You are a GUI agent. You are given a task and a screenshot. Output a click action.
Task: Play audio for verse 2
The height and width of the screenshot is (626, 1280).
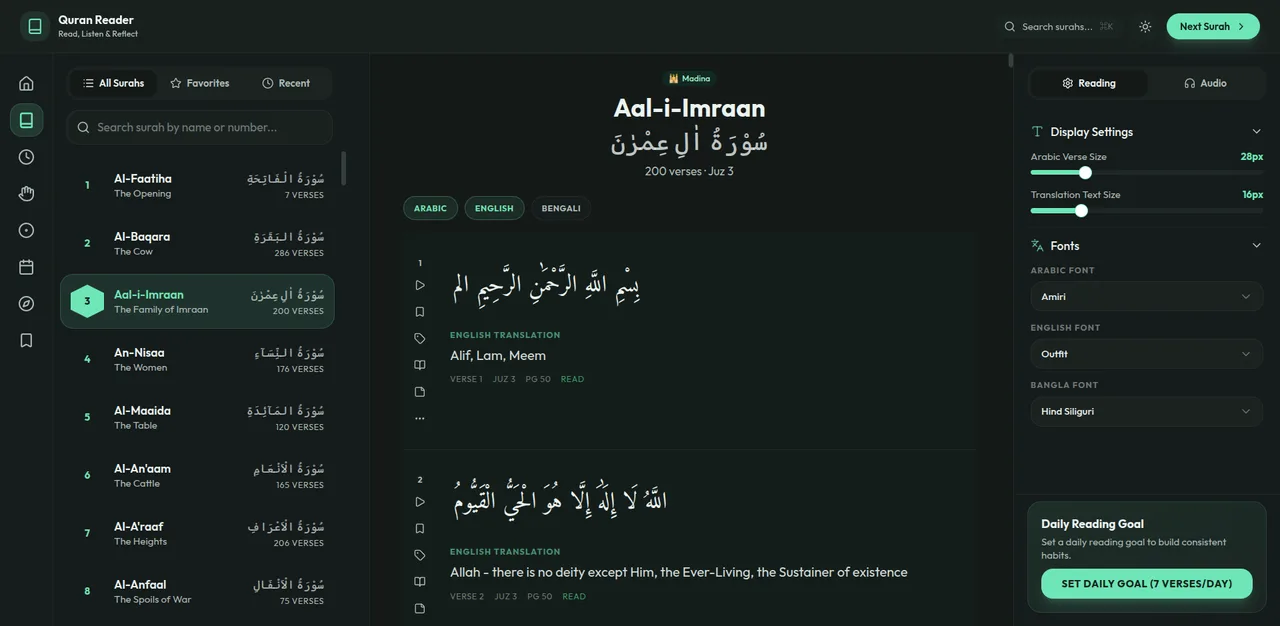tap(420, 502)
